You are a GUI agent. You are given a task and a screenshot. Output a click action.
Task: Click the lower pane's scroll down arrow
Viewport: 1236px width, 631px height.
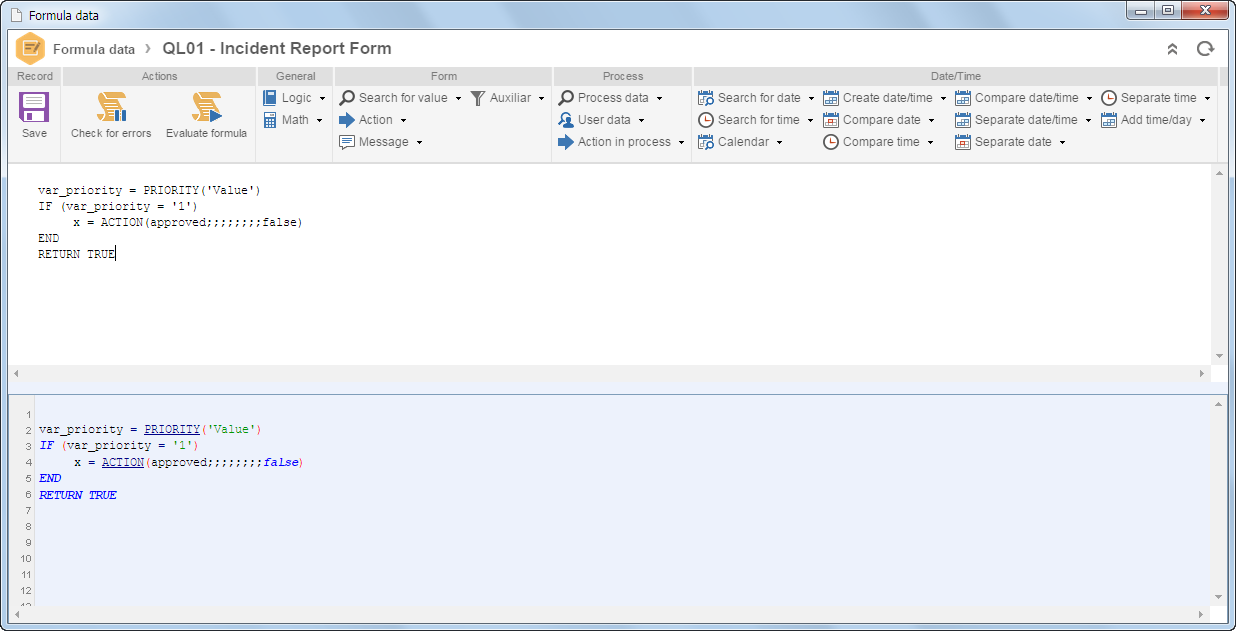point(1219,597)
